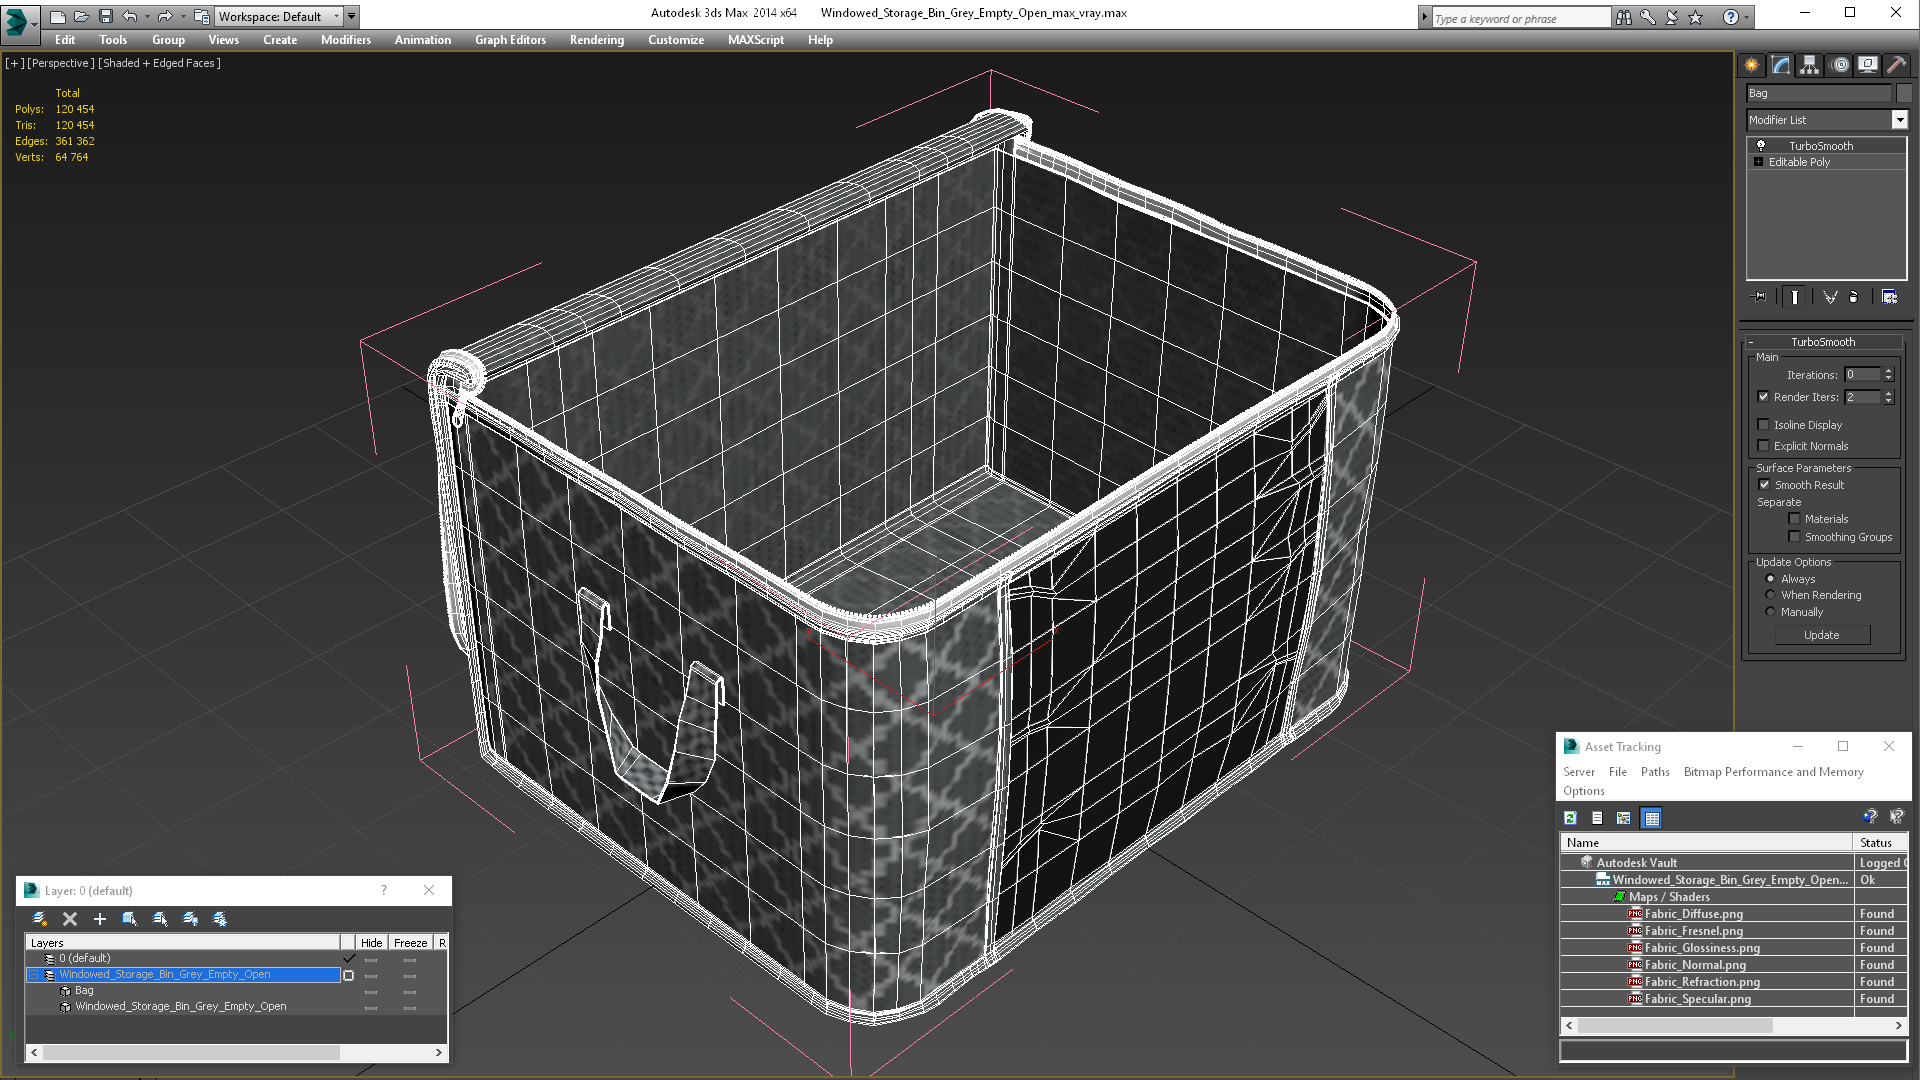Viewport: 1920px width, 1080px height.
Task: Open Configure Modifier Sets icon
Action: point(1889,297)
